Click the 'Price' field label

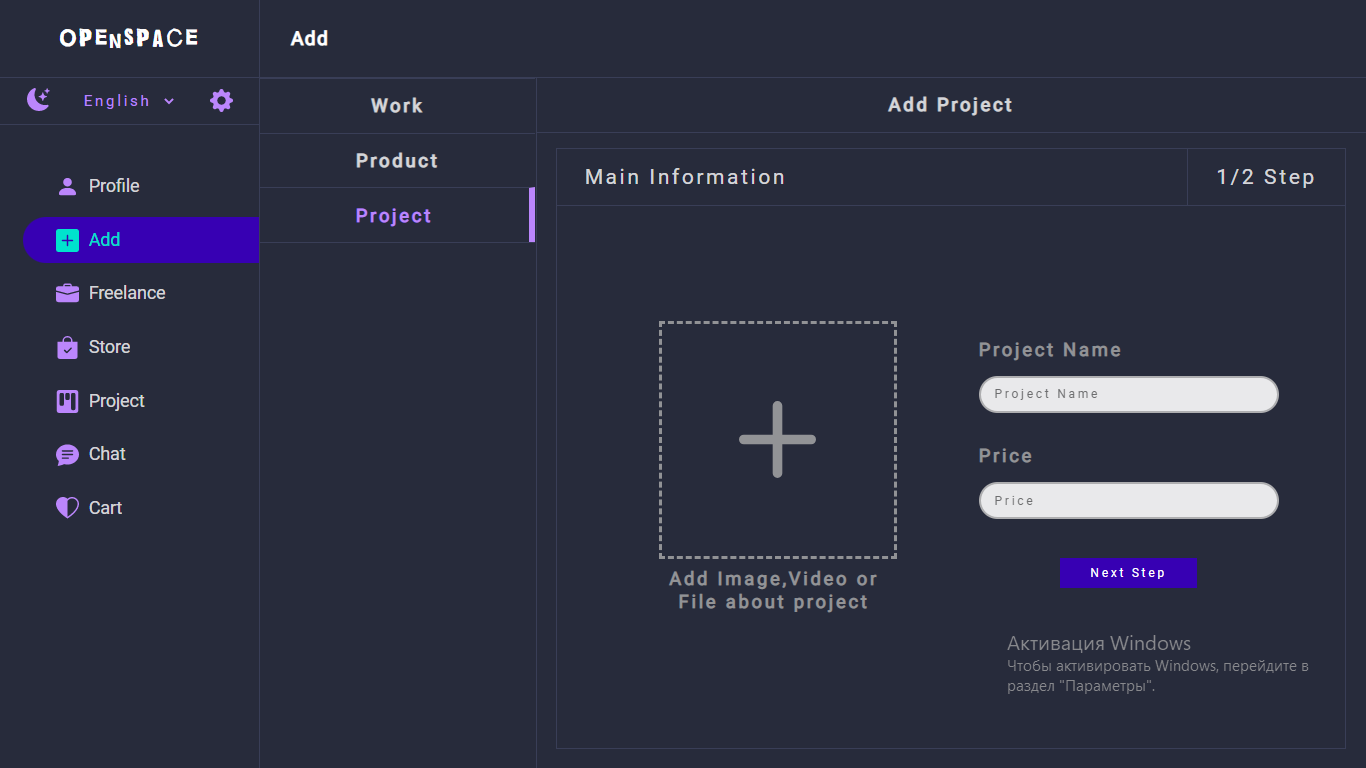(1005, 456)
